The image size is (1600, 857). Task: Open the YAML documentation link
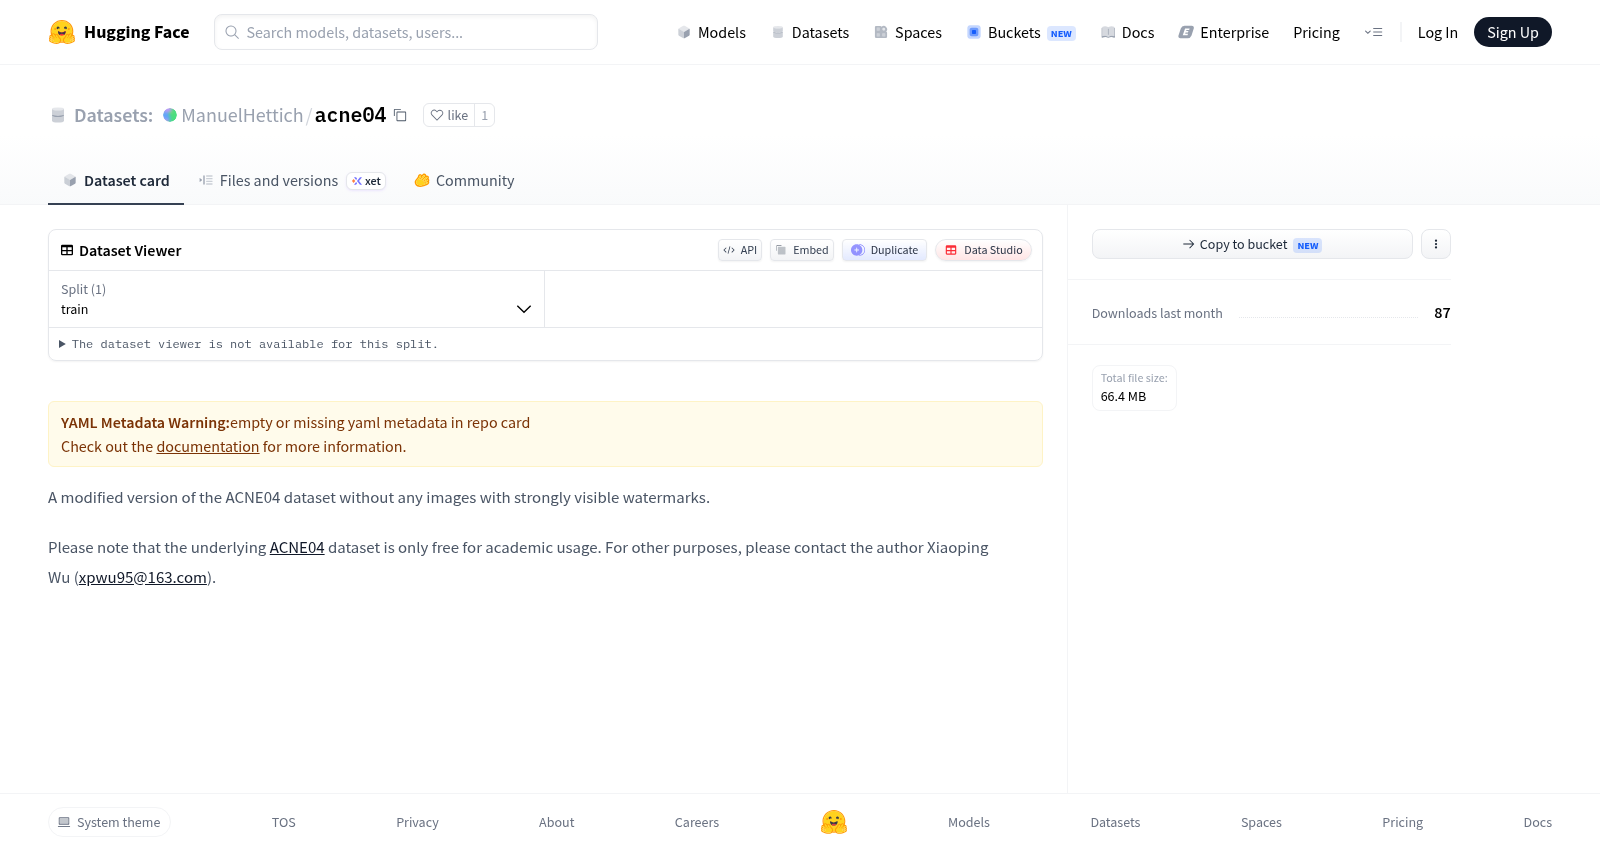[208, 447]
